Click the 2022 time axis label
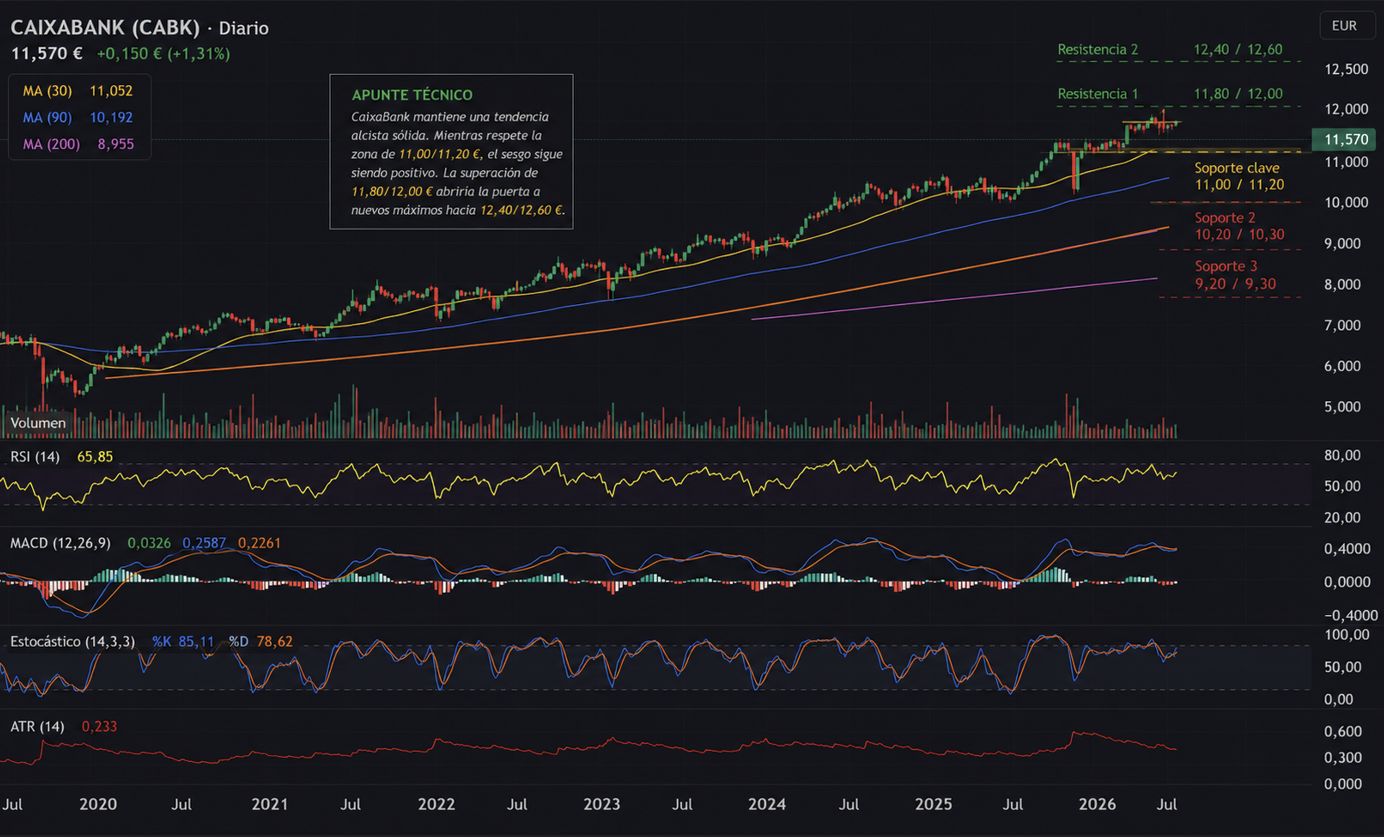This screenshot has height=837, width=1384. (x=436, y=804)
